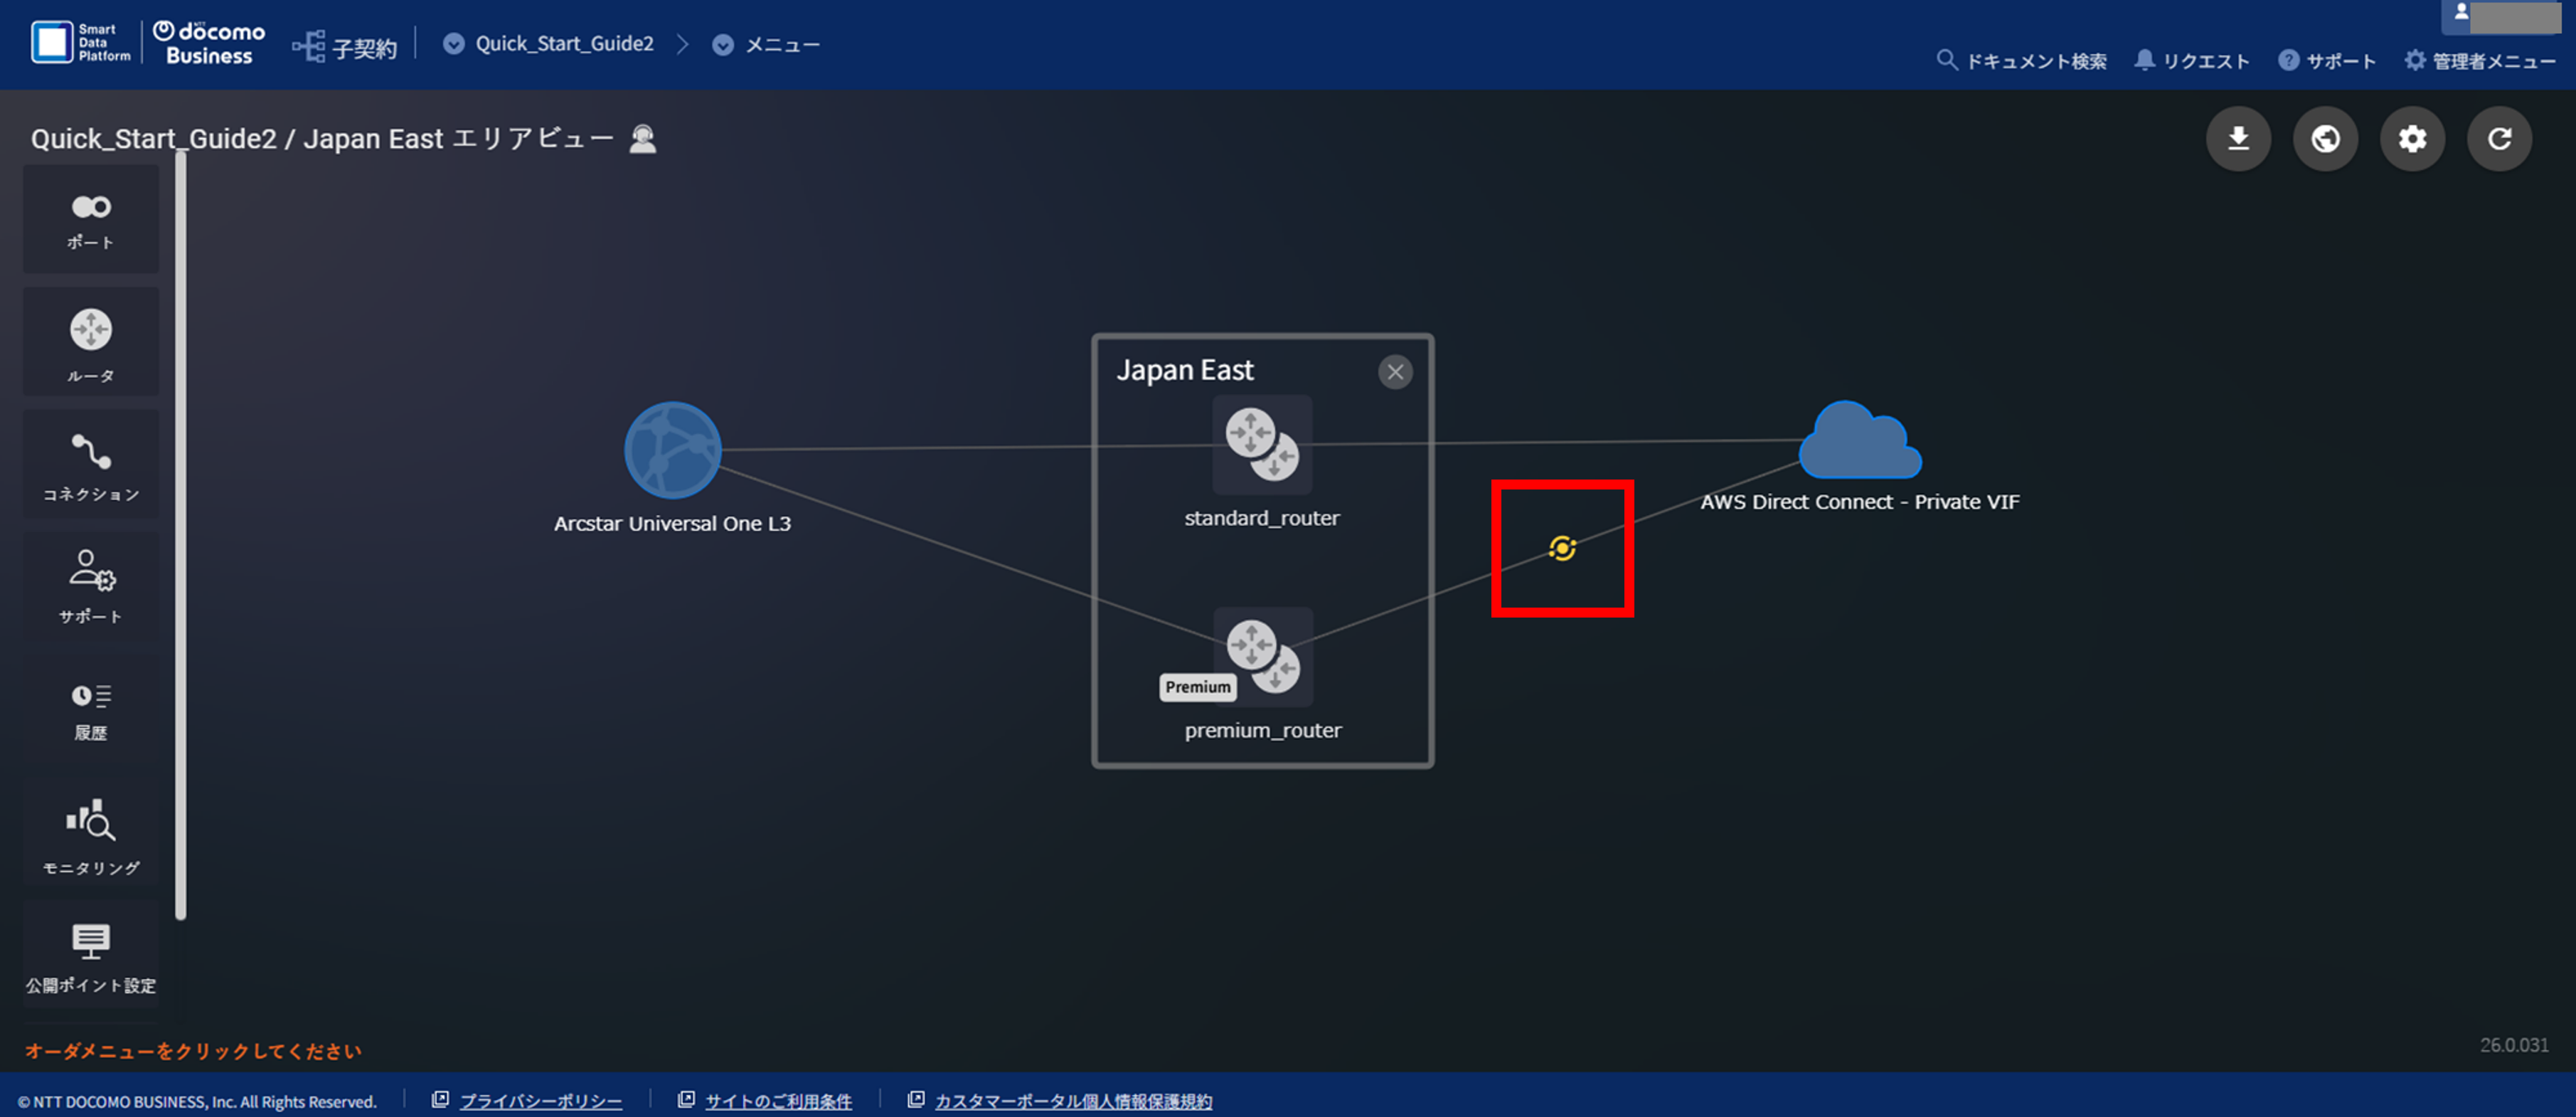
Task: Refresh the area view
Action: (x=2499, y=139)
